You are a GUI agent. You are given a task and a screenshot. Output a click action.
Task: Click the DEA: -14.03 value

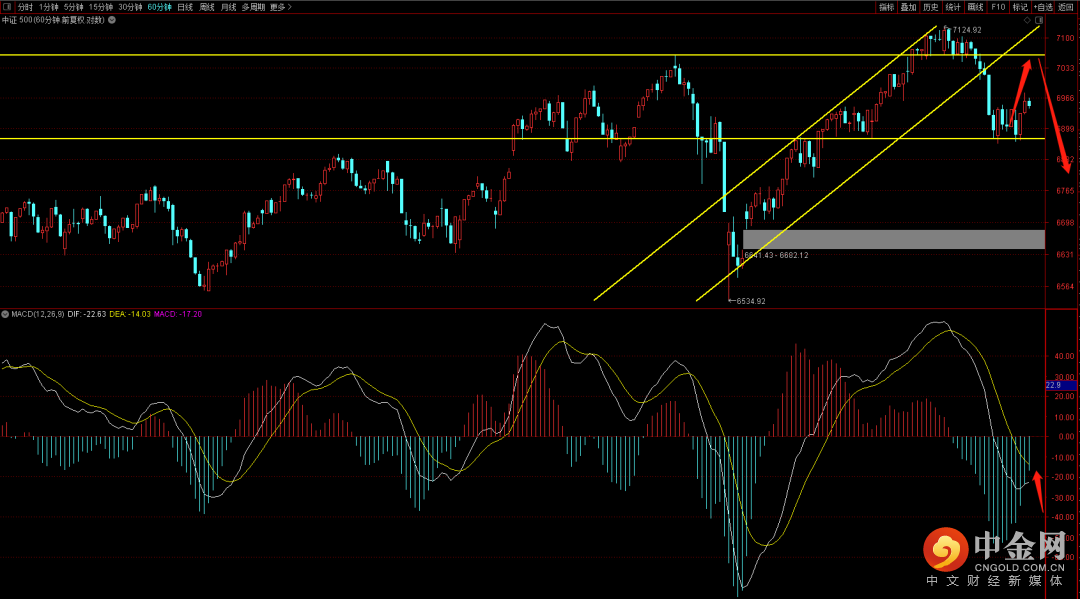pos(129,314)
